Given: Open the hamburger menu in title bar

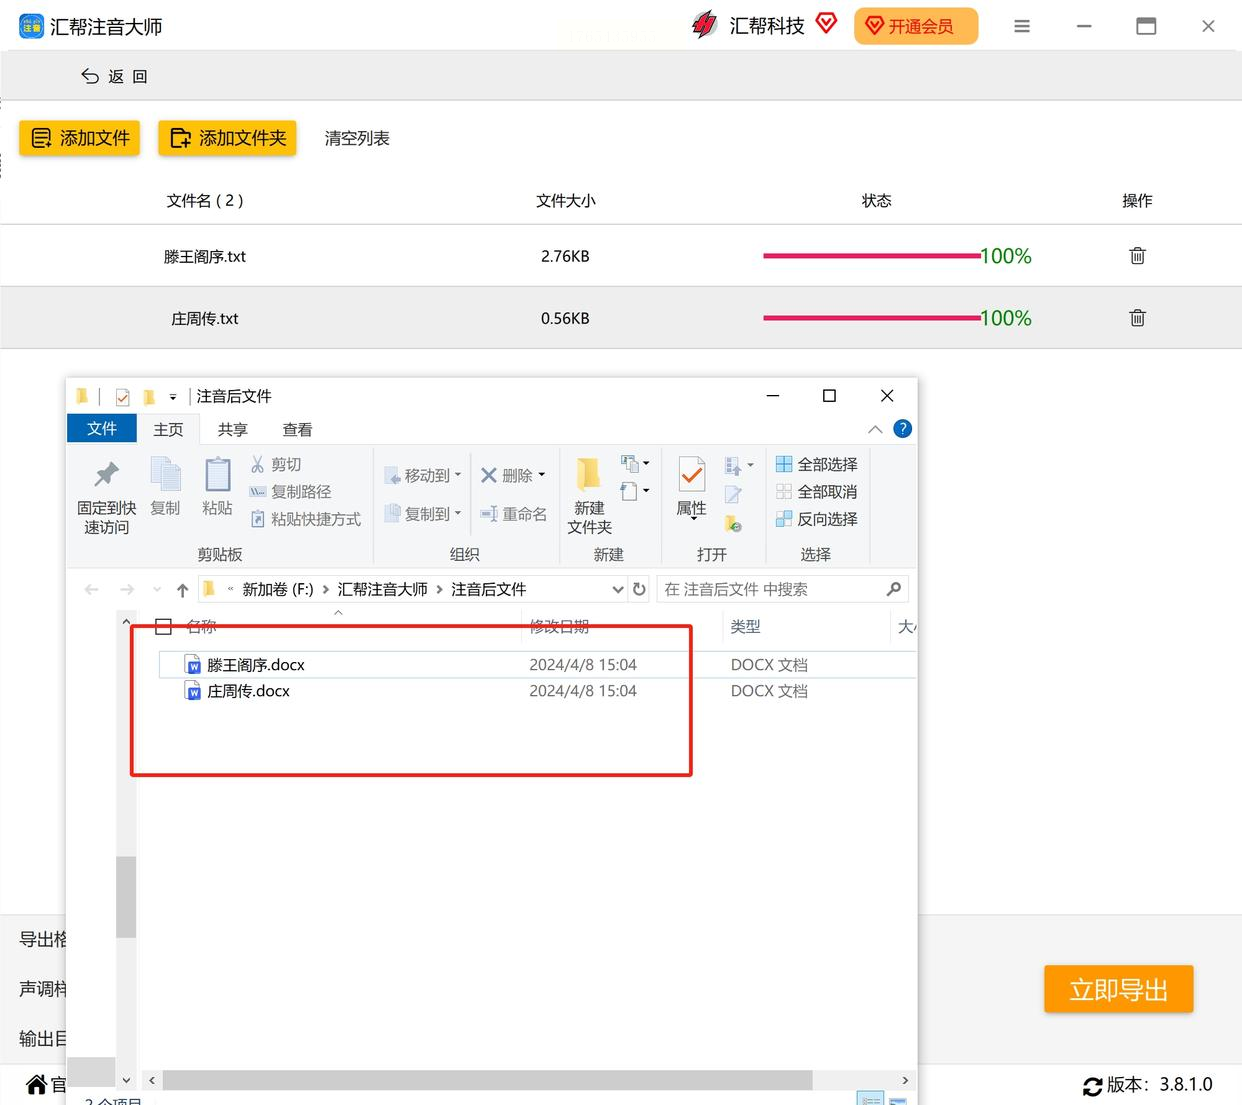Looking at the screenshot, I should coord(1021,27).
